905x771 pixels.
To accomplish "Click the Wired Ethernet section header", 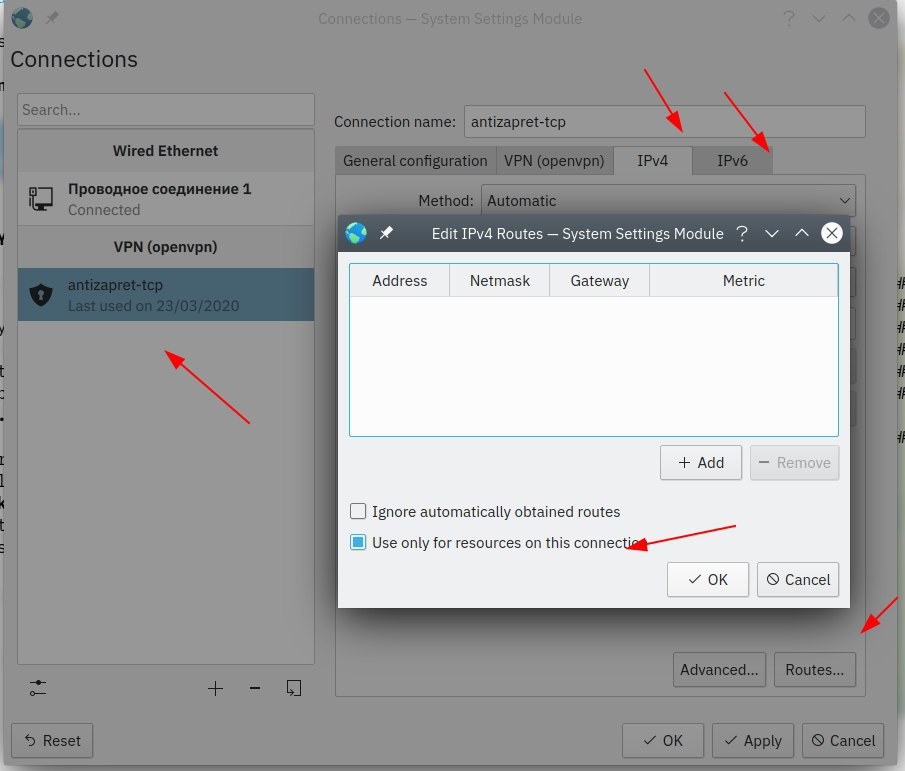I will [166, 151].
